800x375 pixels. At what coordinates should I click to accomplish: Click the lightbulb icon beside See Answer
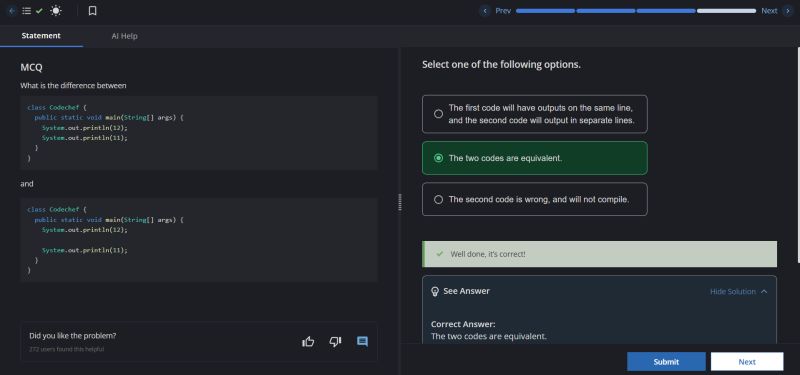435,291
